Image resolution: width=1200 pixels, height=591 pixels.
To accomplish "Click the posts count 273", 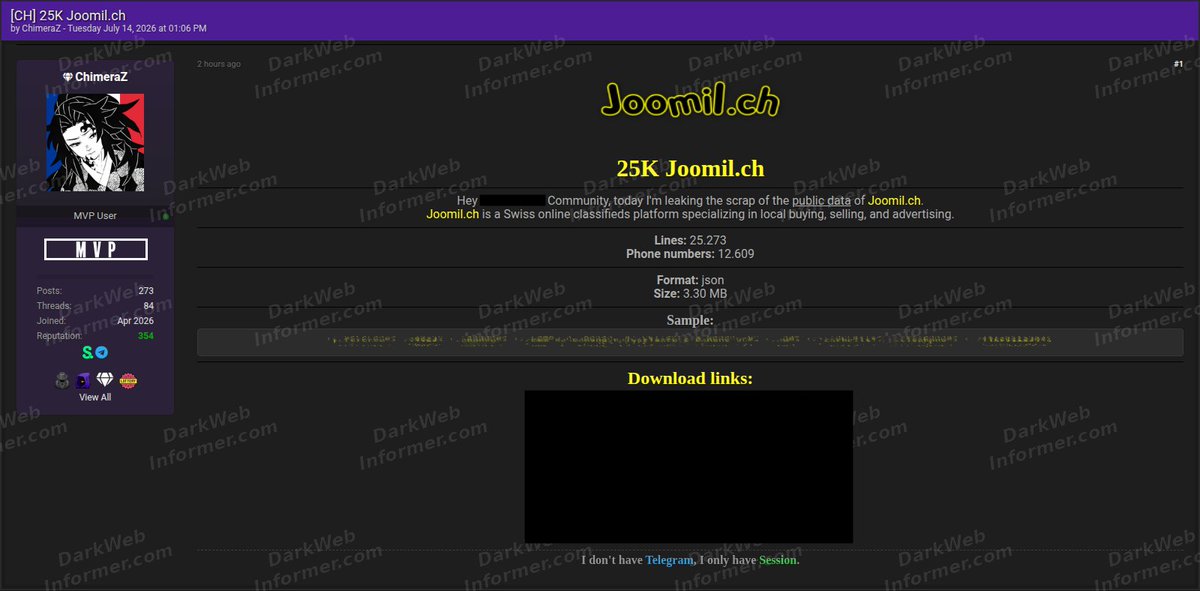I will [x=146, y=291].
